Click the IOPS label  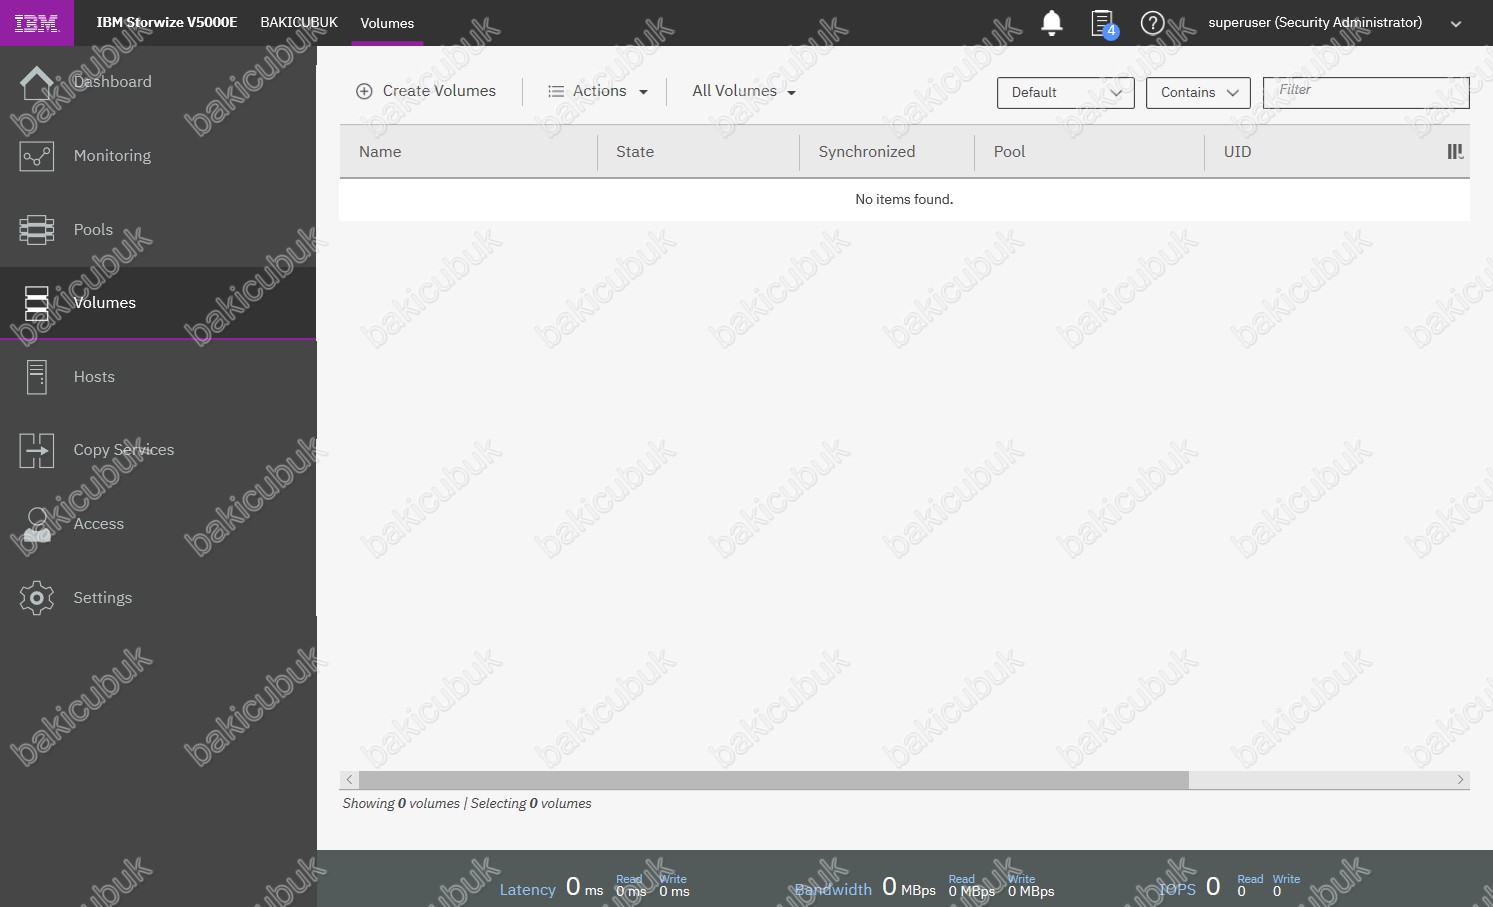1177,890
